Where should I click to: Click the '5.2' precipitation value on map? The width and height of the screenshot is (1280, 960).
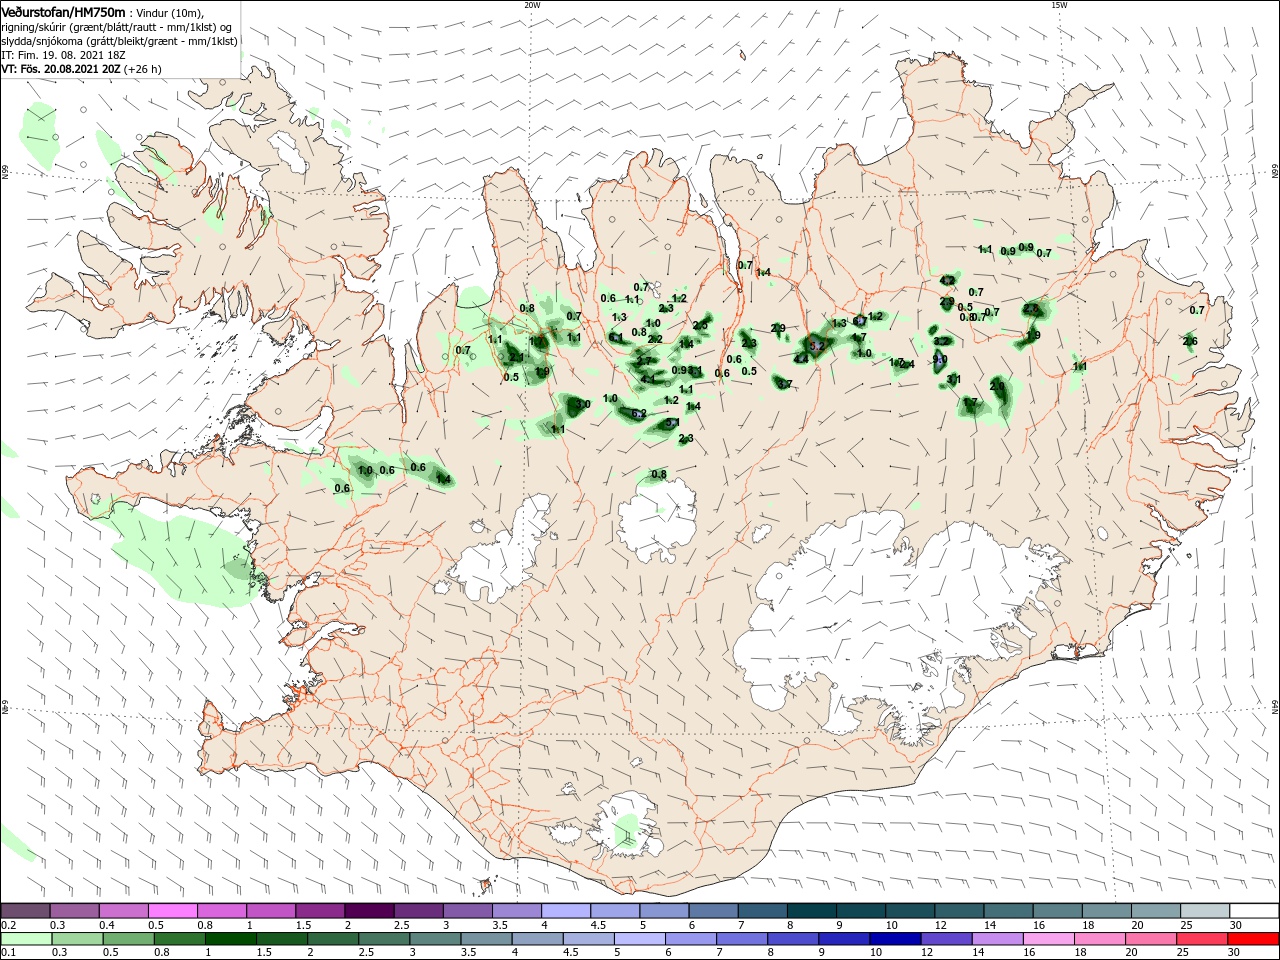tap(817, 346)
